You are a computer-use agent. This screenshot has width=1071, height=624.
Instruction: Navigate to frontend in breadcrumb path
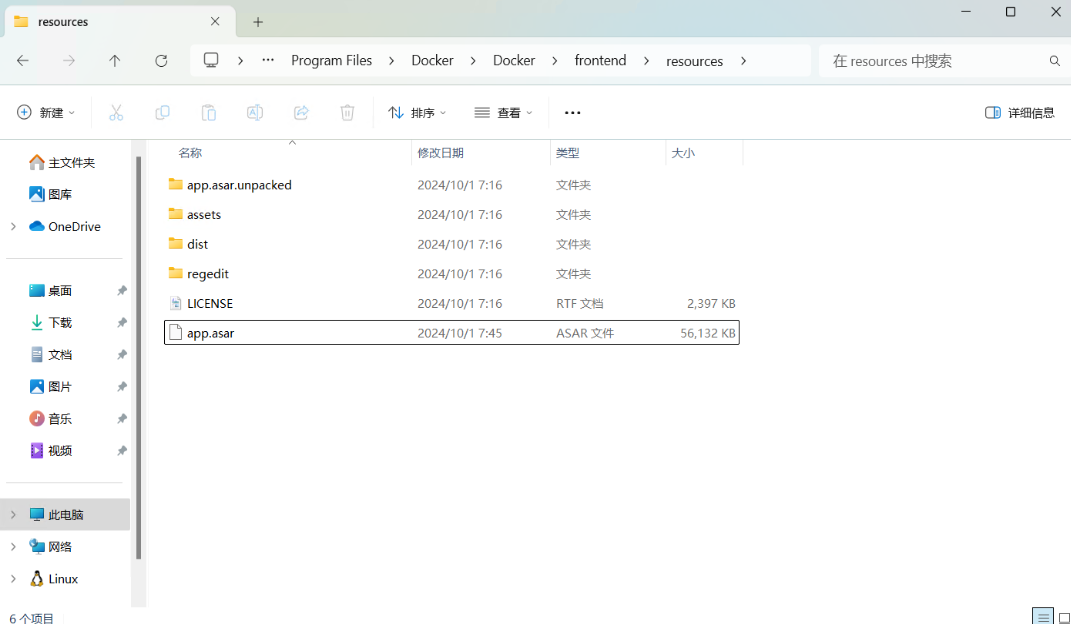click(x=600, y=61)
